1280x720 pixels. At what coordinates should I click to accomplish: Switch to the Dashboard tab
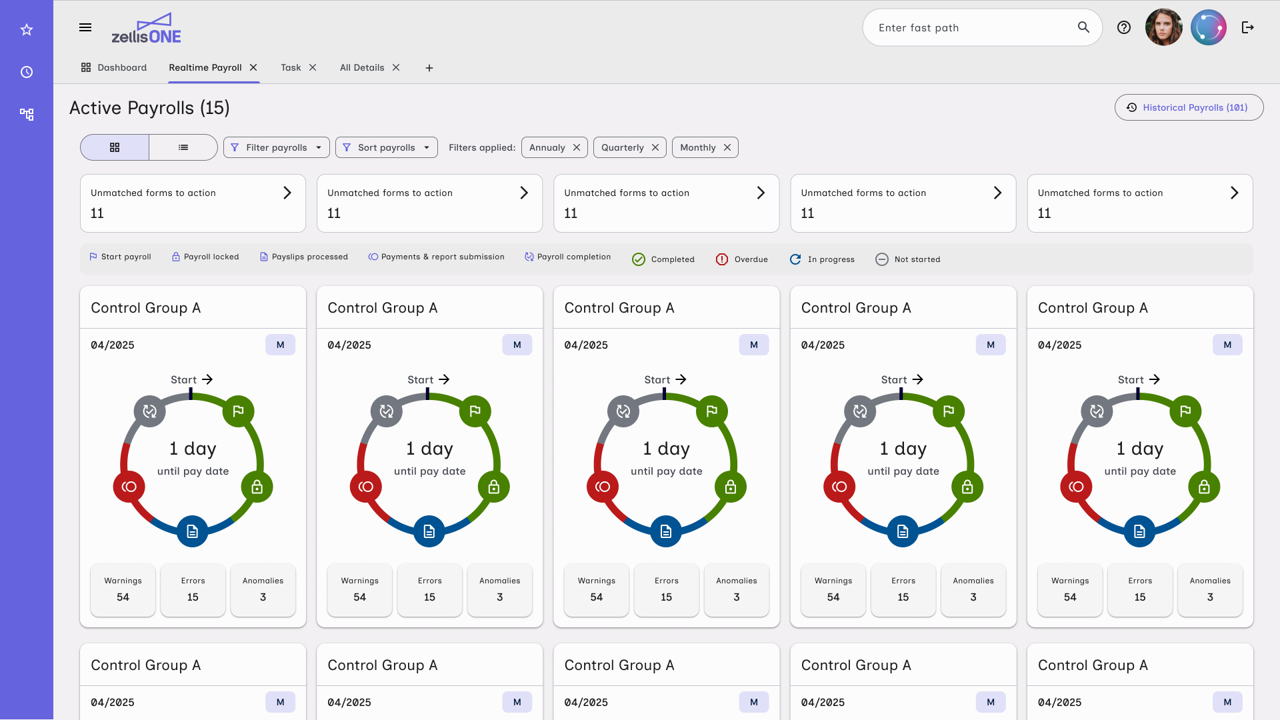point(114,68)
